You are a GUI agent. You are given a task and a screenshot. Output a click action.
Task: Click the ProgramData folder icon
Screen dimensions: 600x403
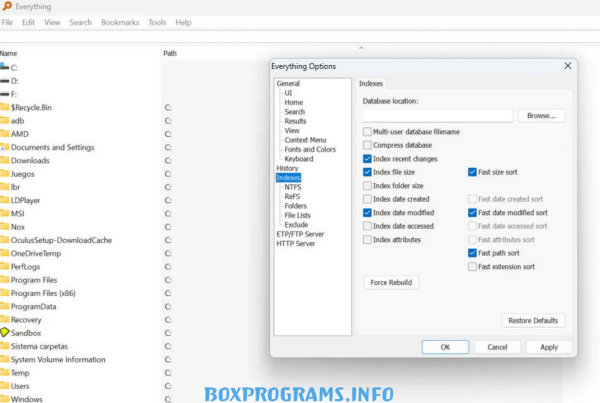point(4,306)
